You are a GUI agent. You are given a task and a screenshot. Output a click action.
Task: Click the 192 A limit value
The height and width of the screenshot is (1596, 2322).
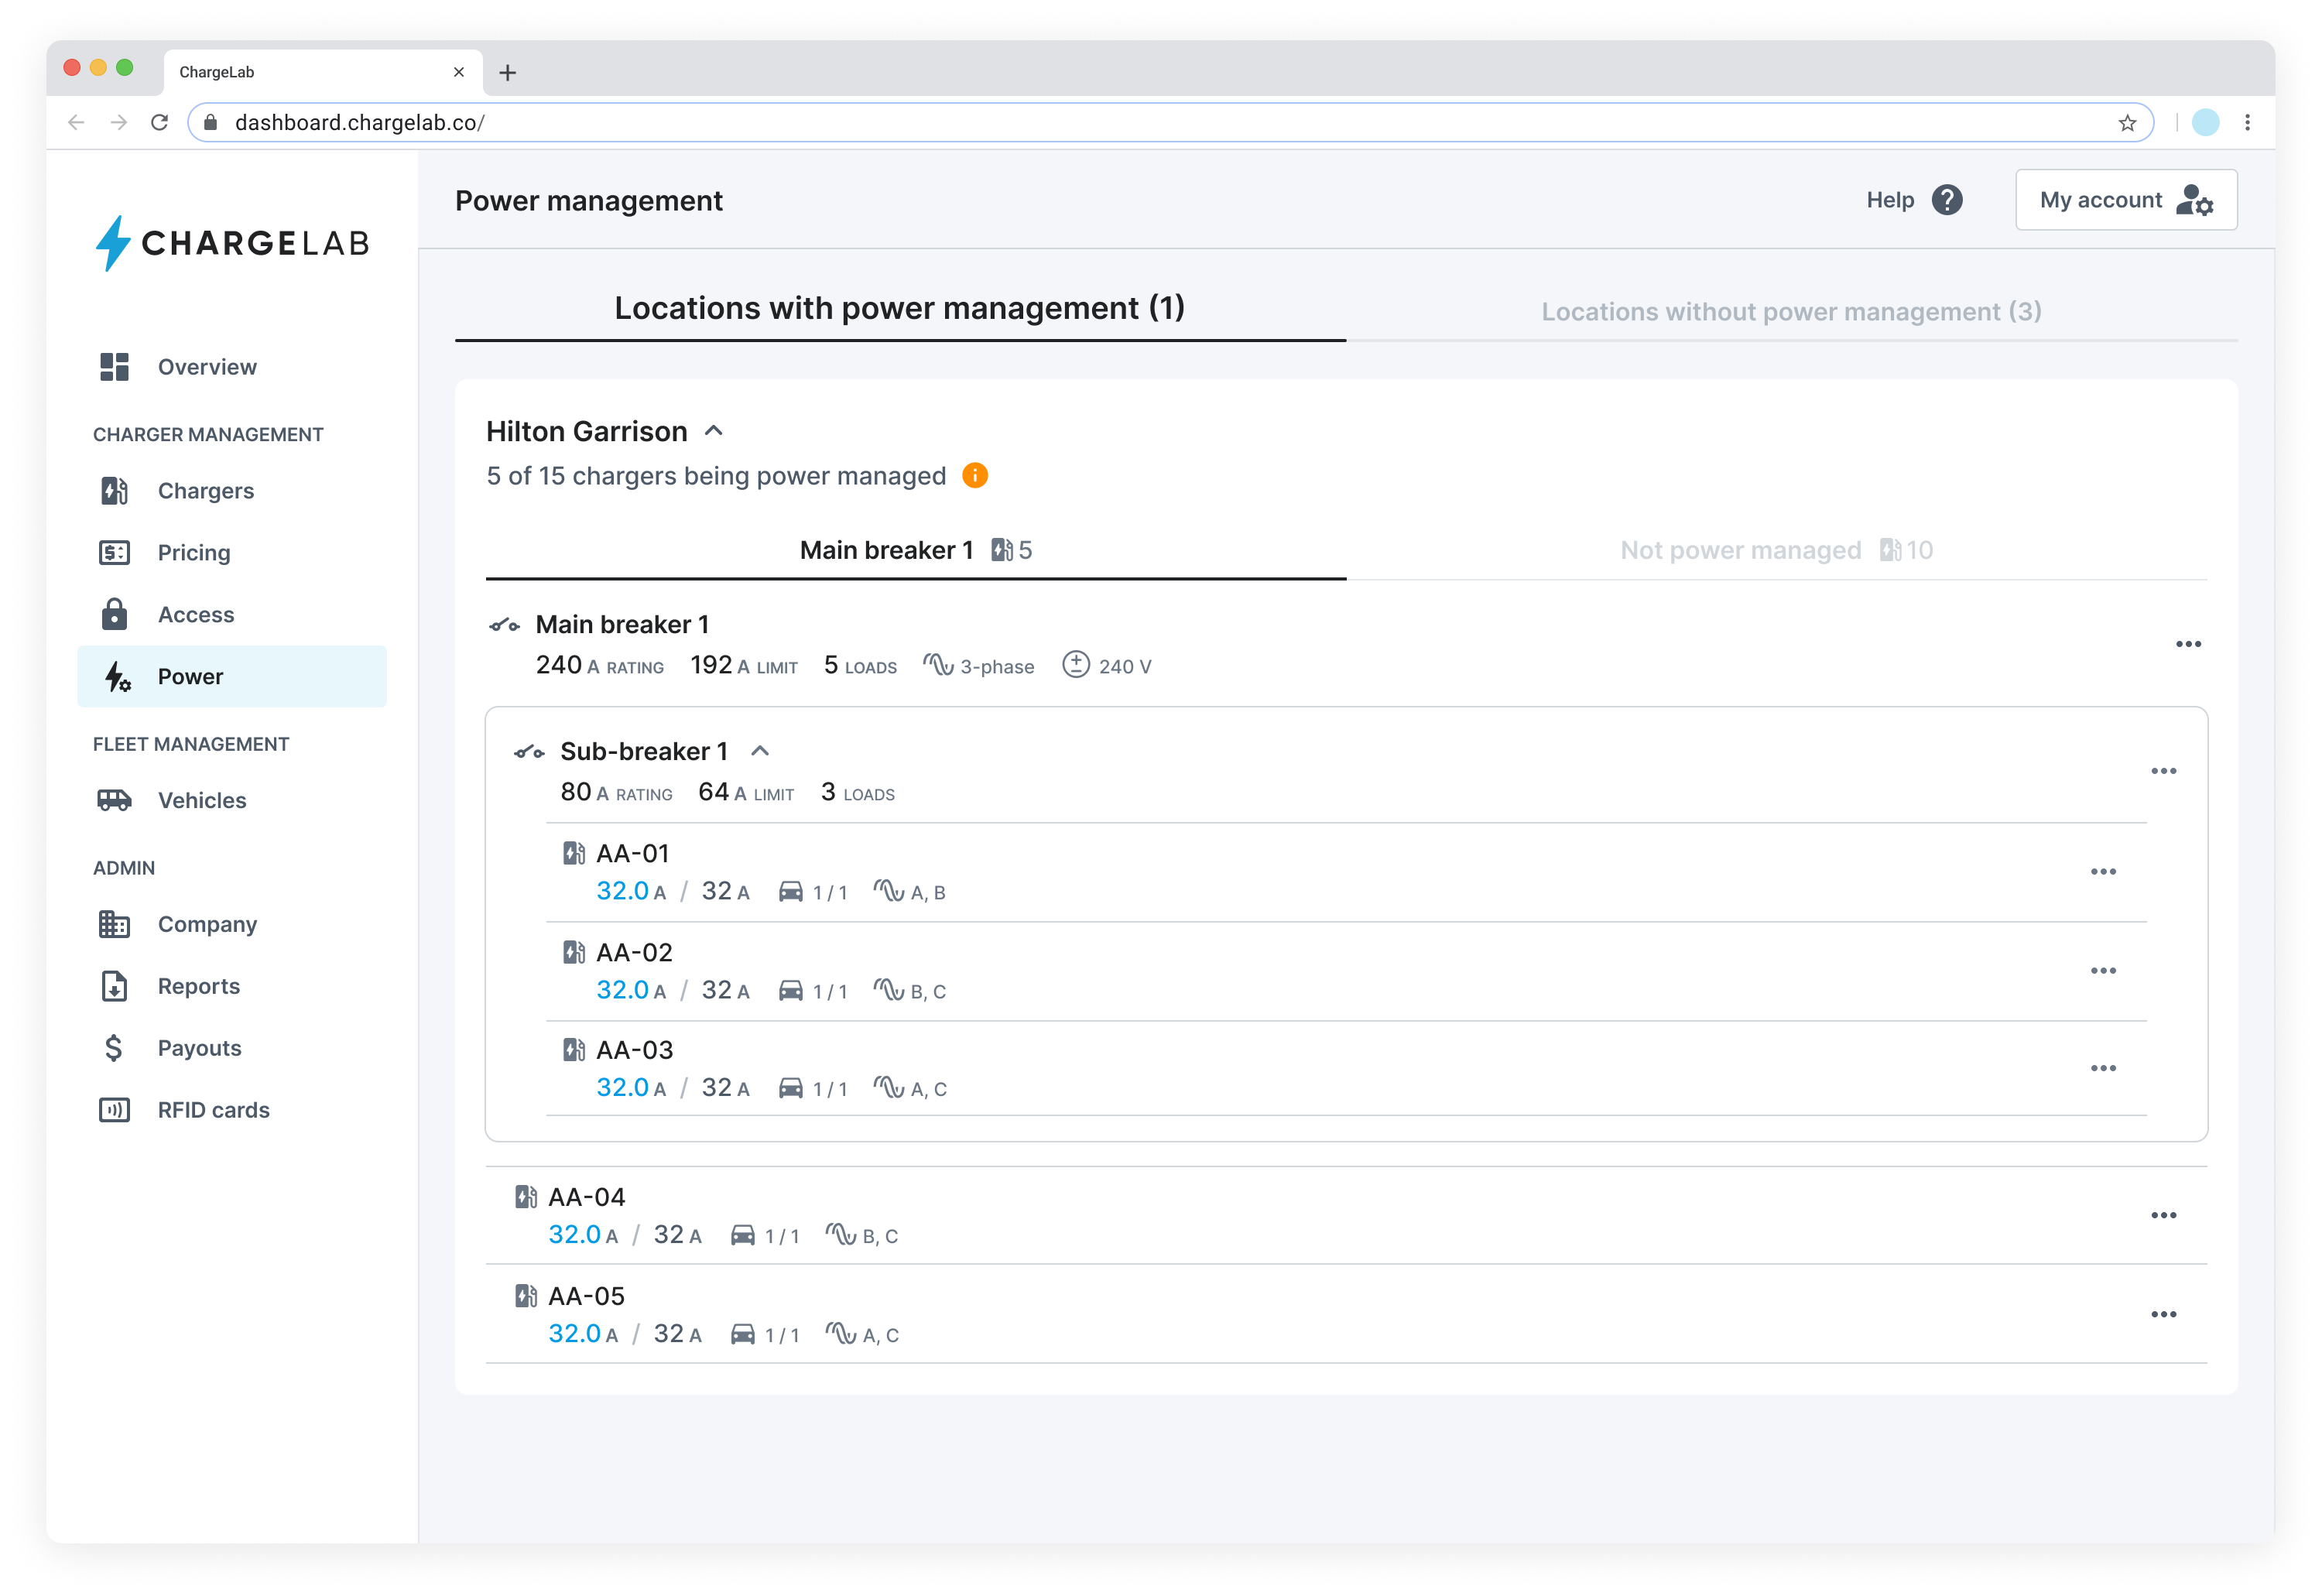pyautogui.click(x=744, y=666)
